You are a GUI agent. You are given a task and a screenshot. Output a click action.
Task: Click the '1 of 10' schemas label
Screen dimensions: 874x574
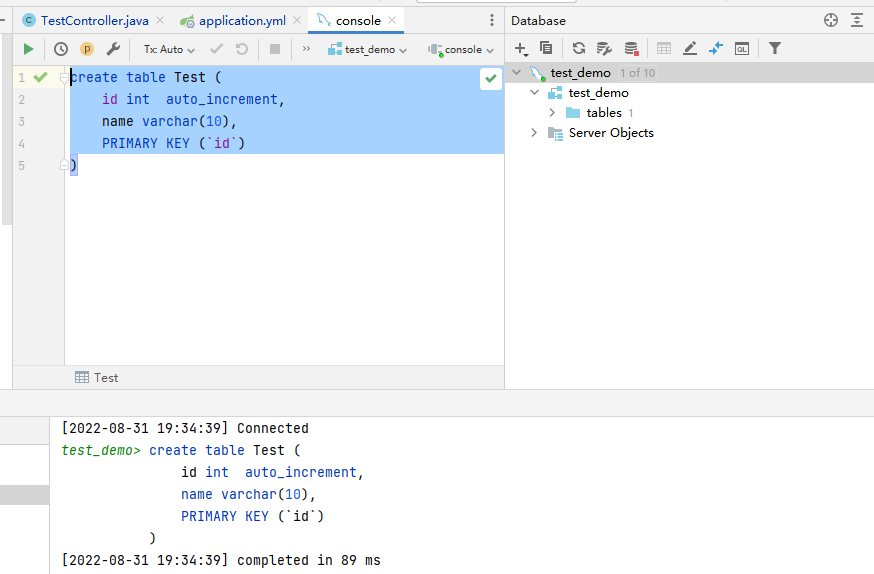638,73
